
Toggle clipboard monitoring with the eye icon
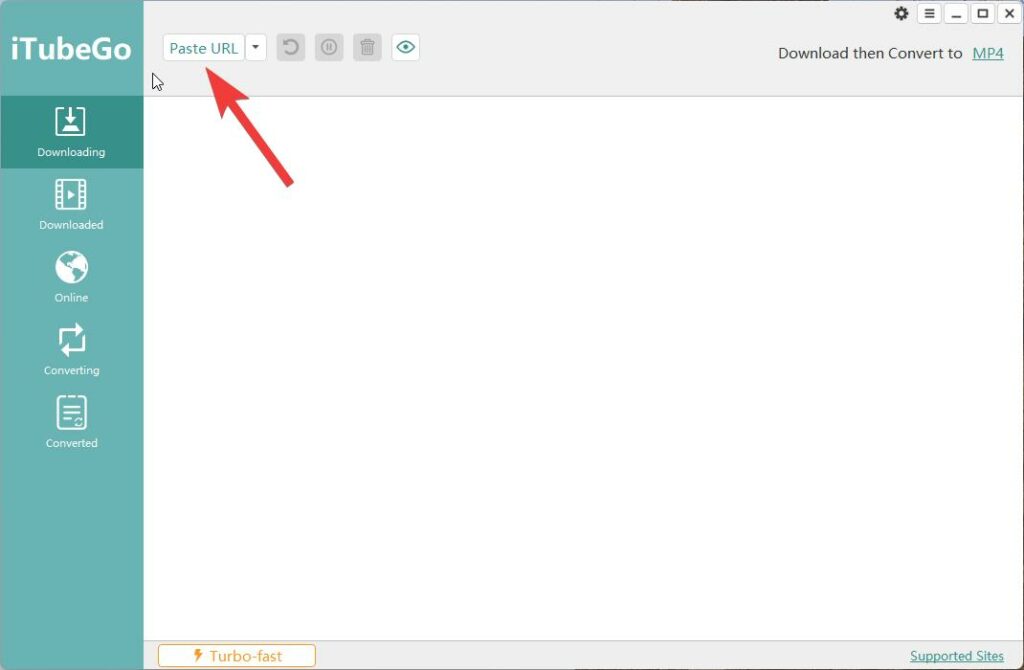[x=405, y=46]
